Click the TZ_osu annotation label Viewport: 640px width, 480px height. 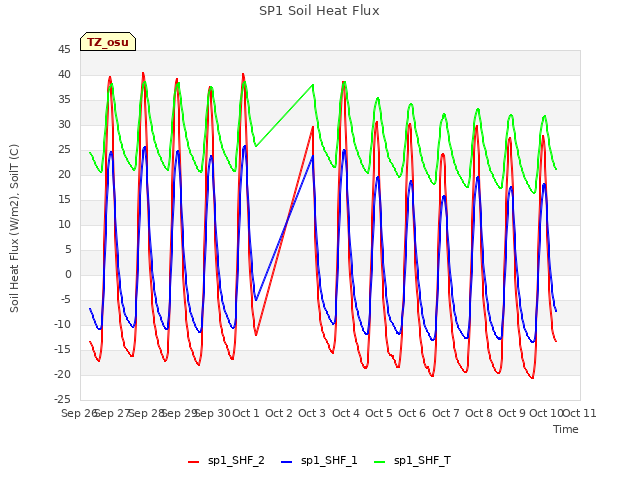pyautogui.click(x=108, y=42)
